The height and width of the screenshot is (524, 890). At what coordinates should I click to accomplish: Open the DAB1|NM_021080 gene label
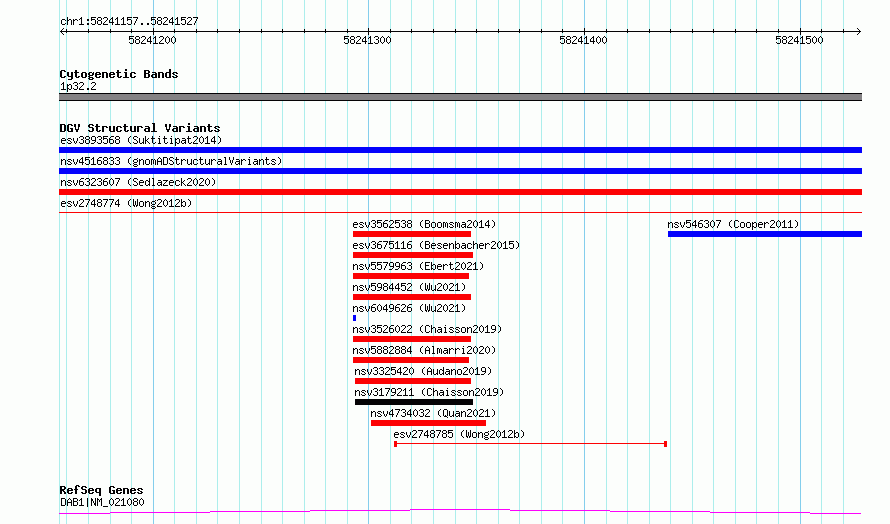tap(102, 502)
